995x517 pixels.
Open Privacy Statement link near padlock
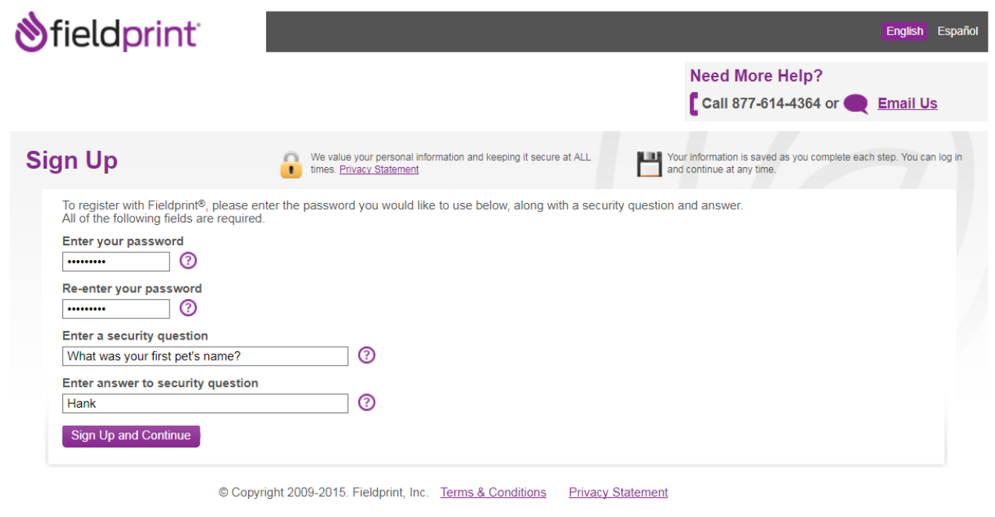click(x=379, y=170)
